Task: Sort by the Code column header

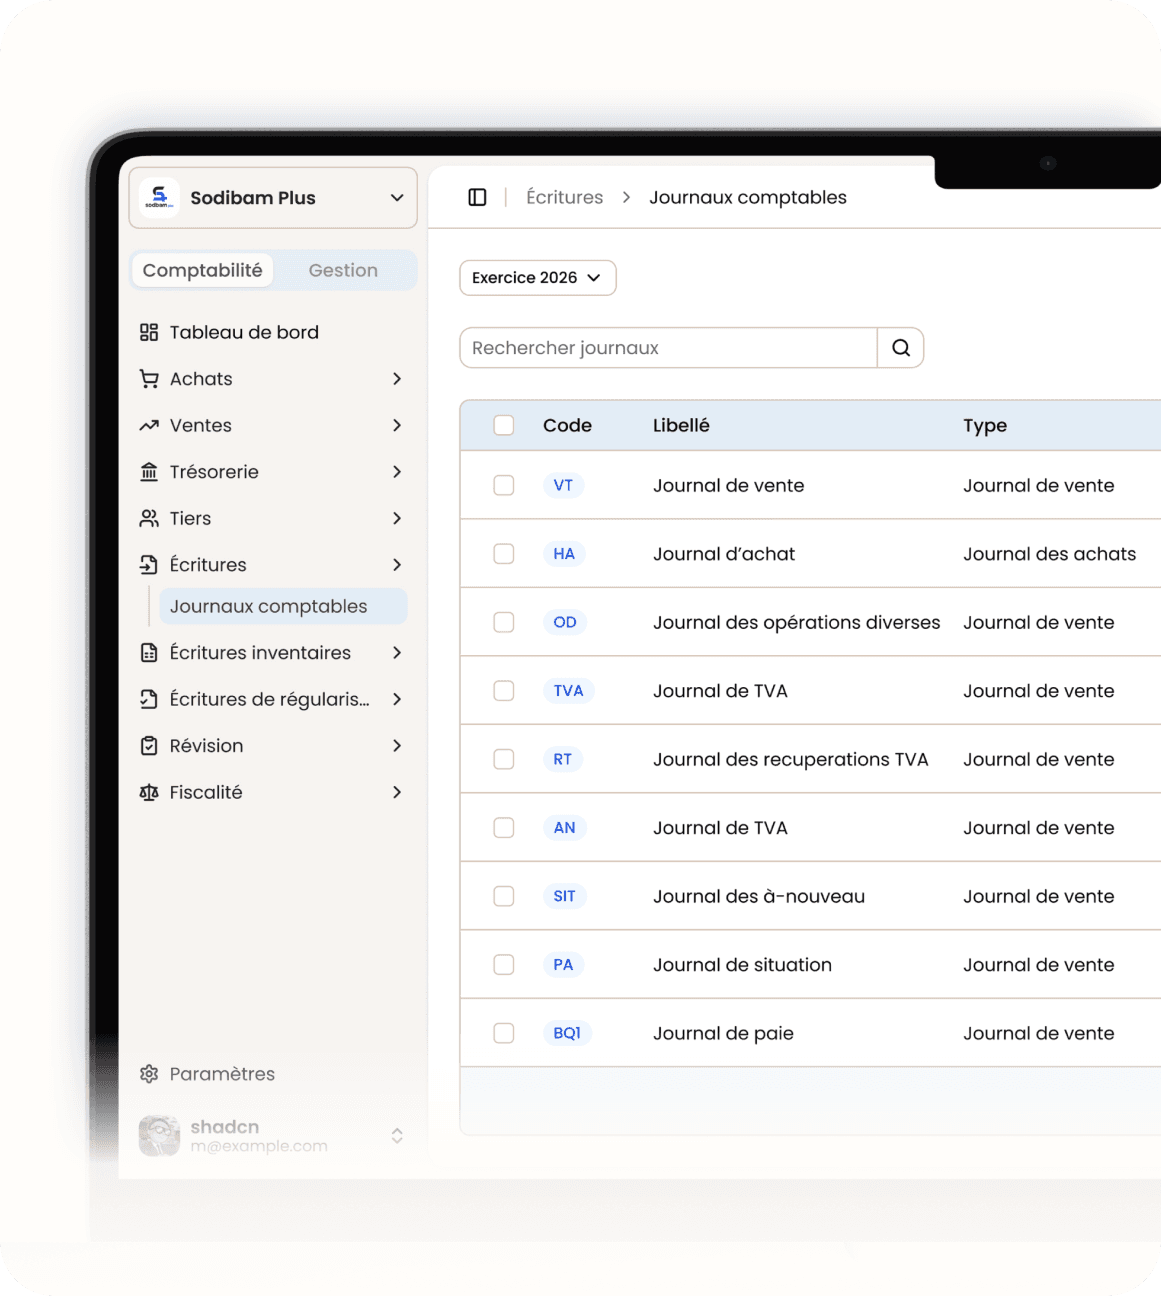Action: (x=567, y=425)
